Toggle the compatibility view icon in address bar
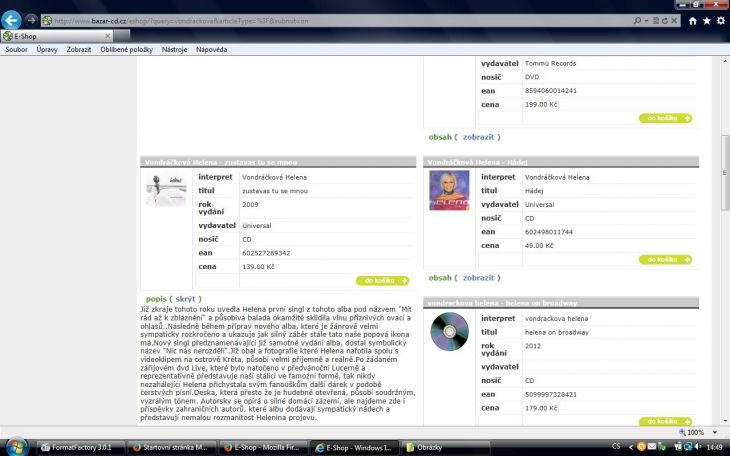Viewport: 730px width, 456px height. point(656,20)
